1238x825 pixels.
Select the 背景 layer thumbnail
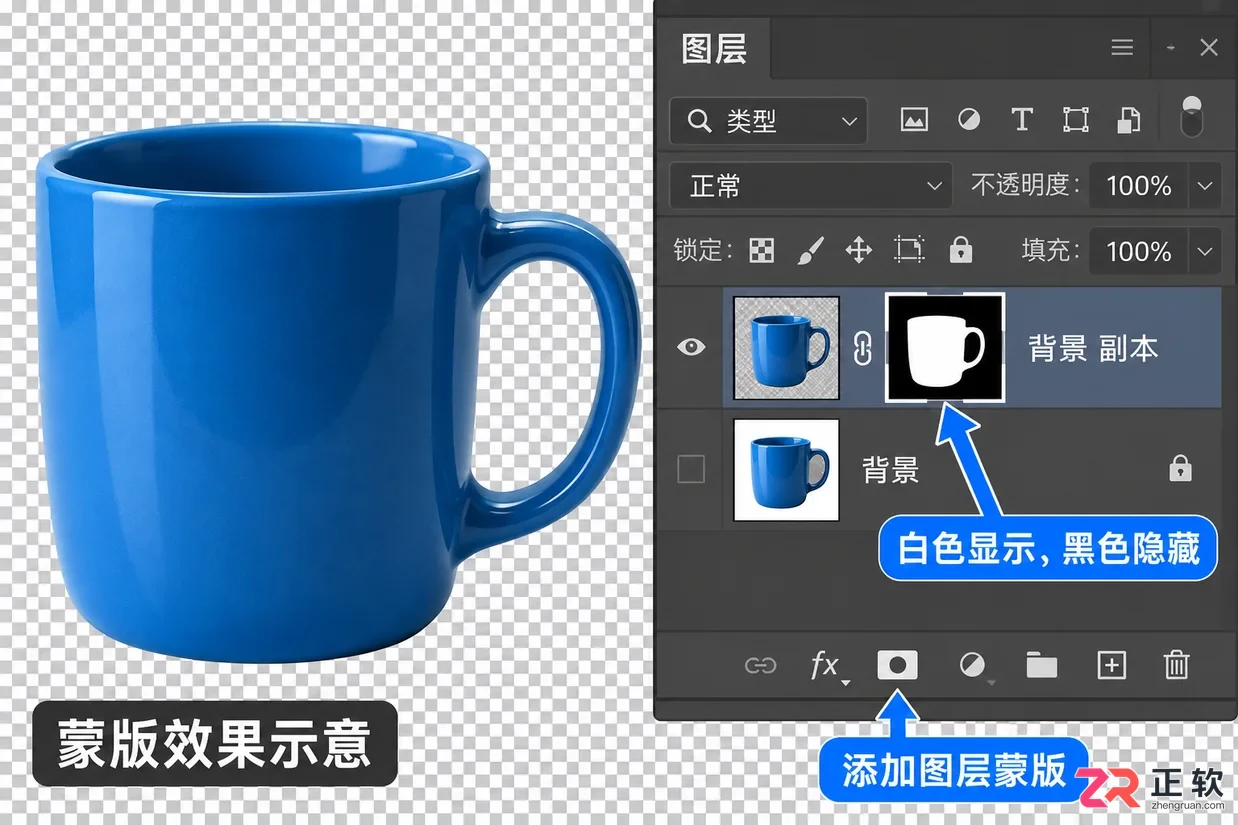point(786,470)
